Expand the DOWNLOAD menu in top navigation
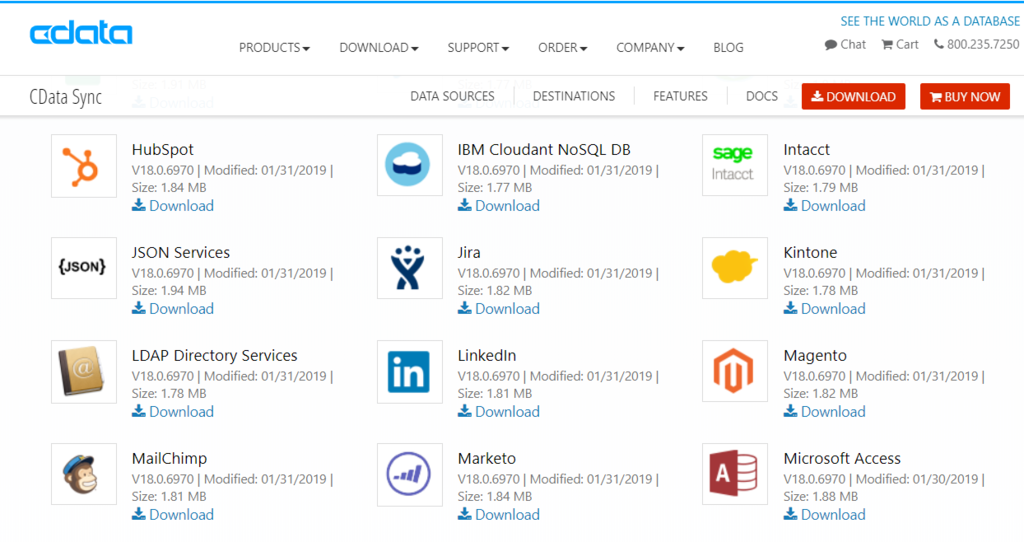The height and width of the screenshot is (542, 1024). (379, 48)
